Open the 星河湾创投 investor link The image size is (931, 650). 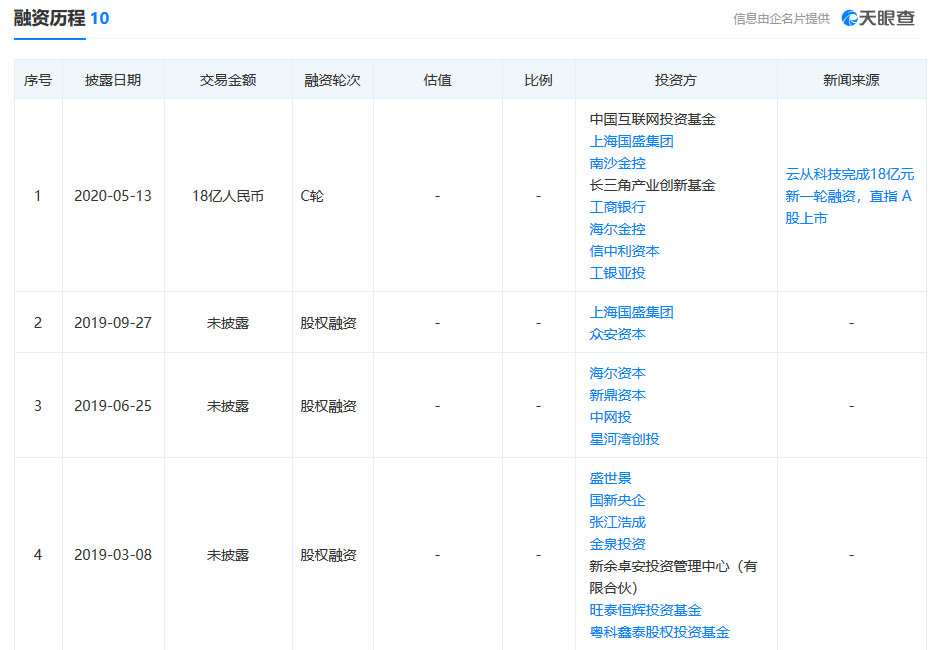(624, 439)
